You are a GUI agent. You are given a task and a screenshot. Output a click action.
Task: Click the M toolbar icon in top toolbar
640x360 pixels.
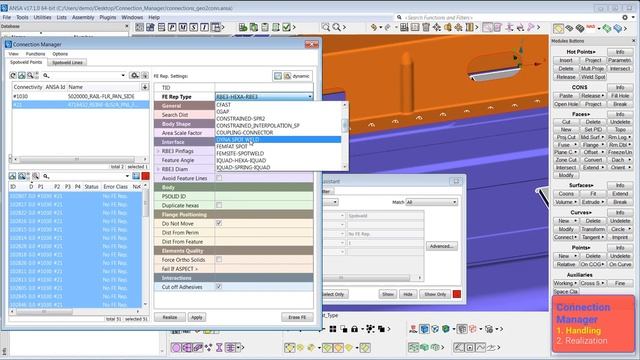pos(182,27)
